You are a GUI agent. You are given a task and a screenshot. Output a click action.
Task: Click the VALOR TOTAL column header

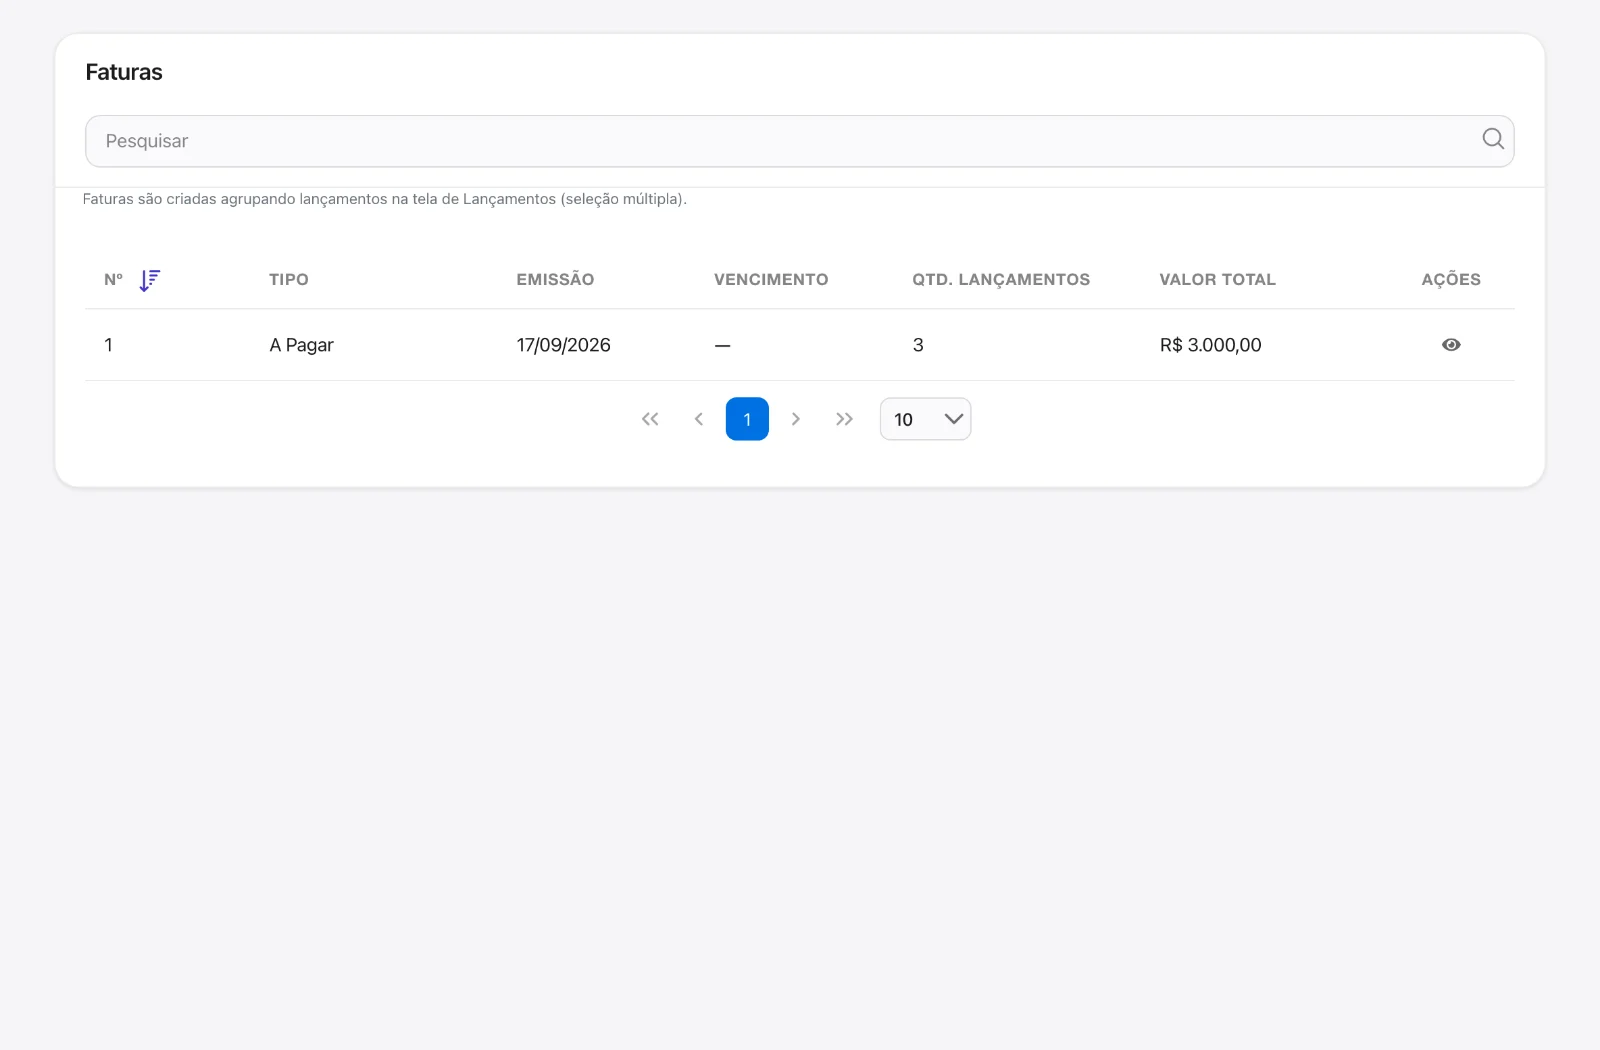click(x=1217, y=280)
